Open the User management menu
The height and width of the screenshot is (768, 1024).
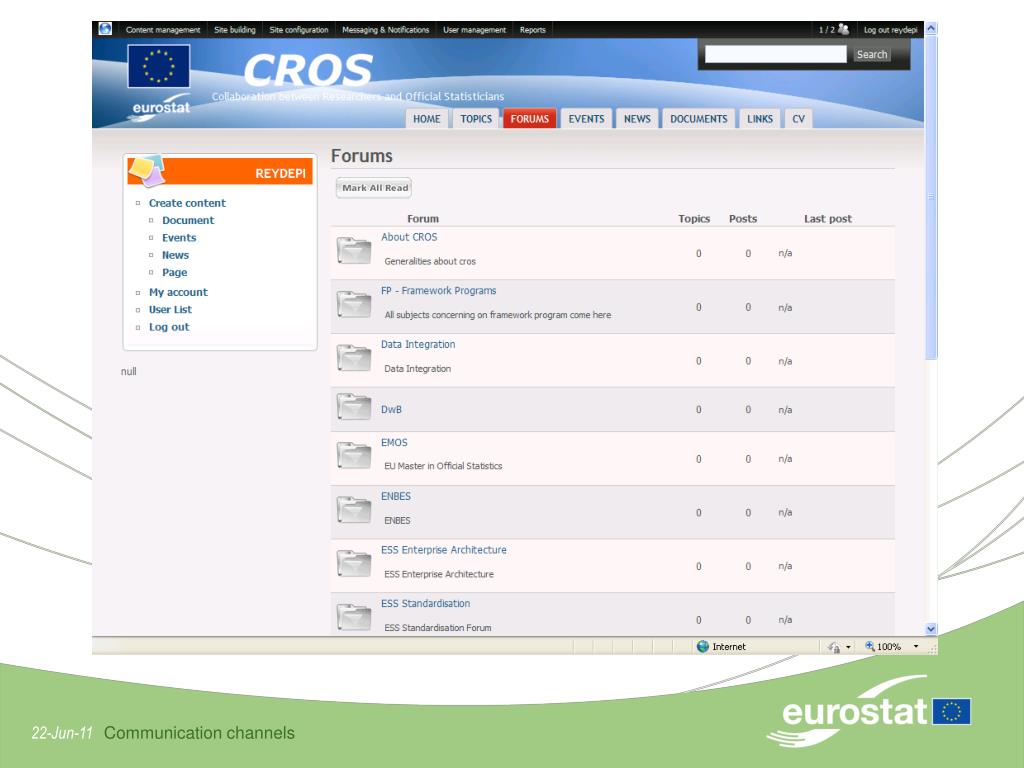click(474, 29)
